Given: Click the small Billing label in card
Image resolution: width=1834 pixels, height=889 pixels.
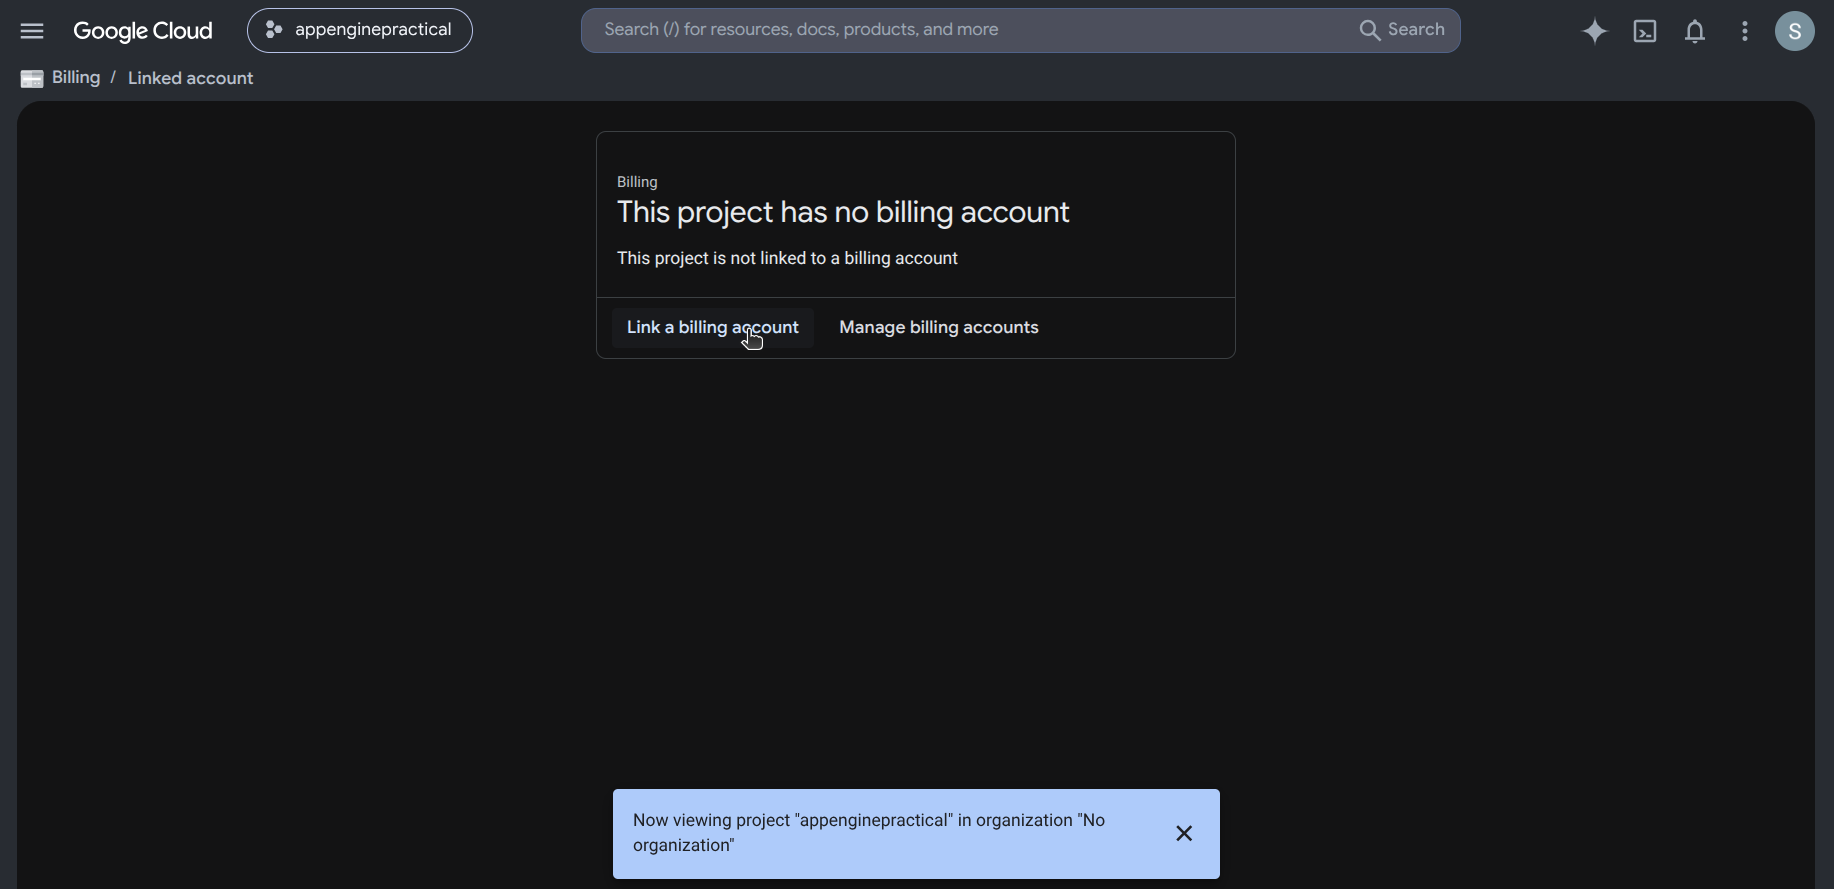Looking at the screenshot, I should [637, 182].
